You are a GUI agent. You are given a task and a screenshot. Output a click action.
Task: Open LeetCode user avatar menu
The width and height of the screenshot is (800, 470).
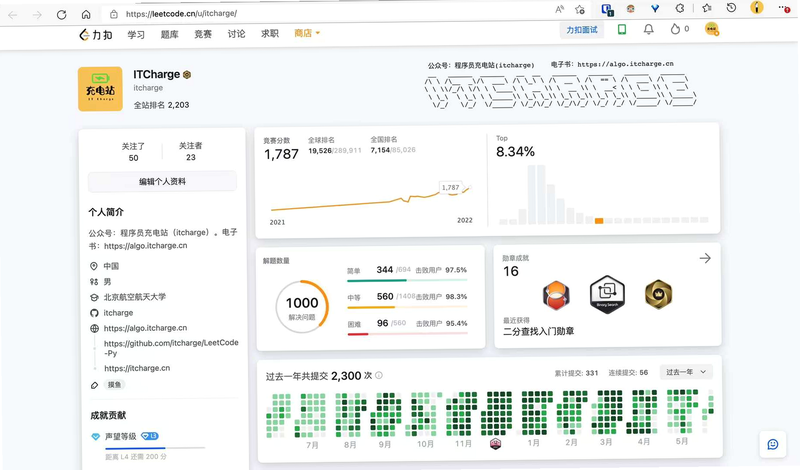[712, 29]
